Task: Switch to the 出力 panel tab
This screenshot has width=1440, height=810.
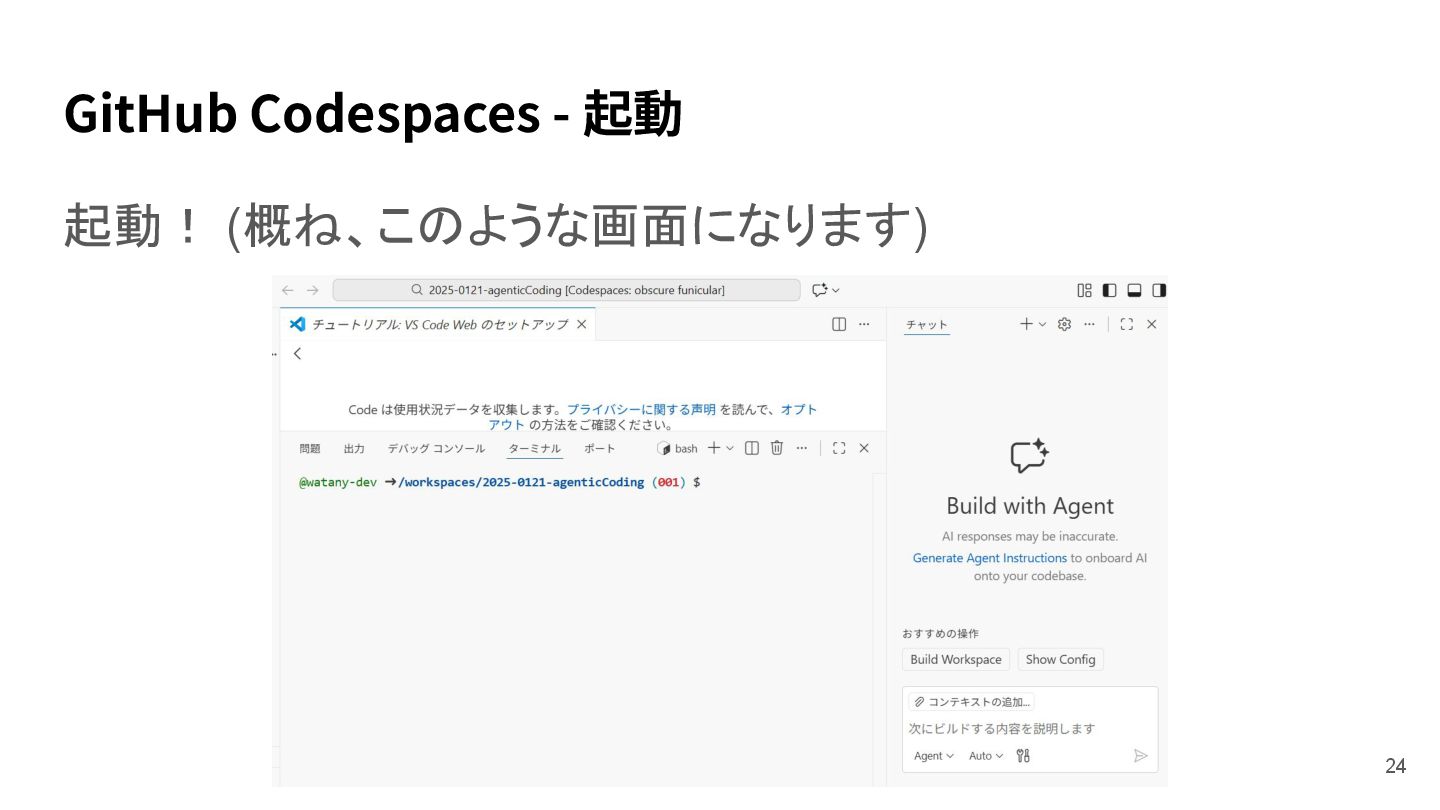Action: pyautogui.click(x=354, y=448)
